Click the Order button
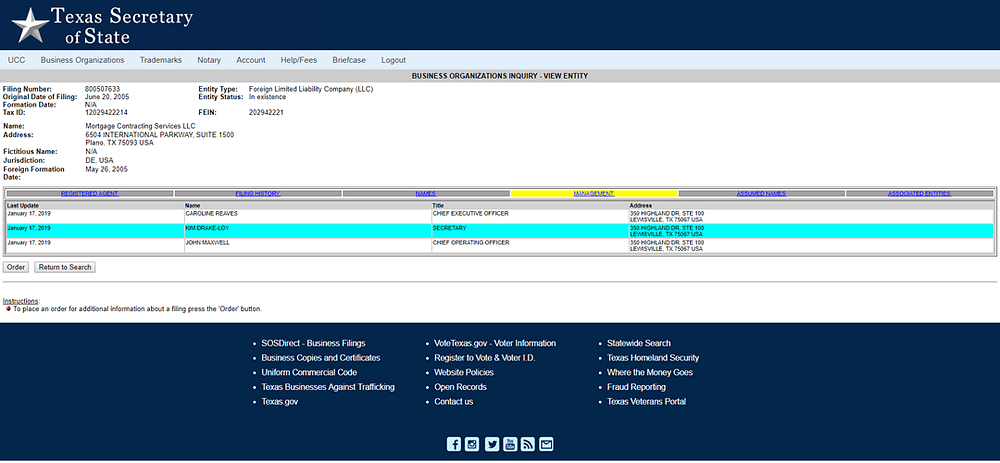 point(16,267)
